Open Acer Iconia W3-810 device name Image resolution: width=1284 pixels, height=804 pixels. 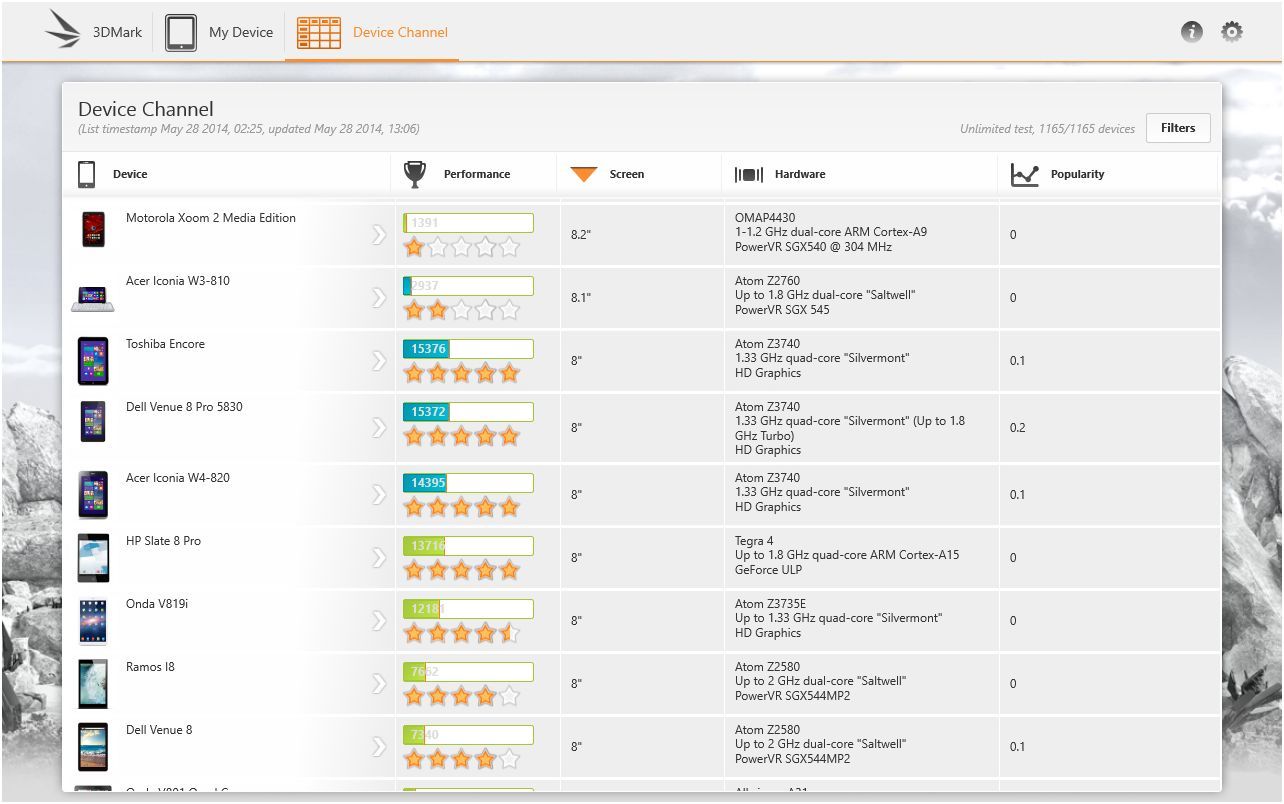tap(178, 281)
